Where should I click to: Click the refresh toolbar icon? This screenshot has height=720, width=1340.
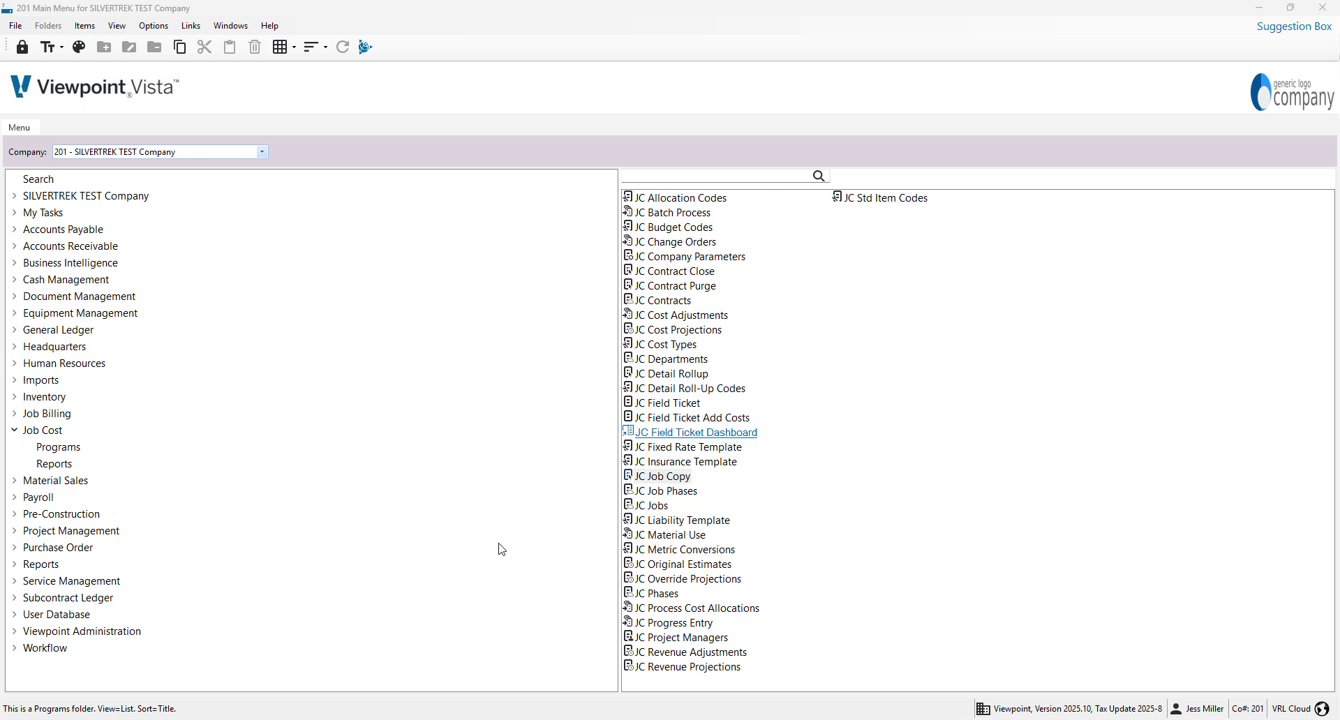click(343, 47)
